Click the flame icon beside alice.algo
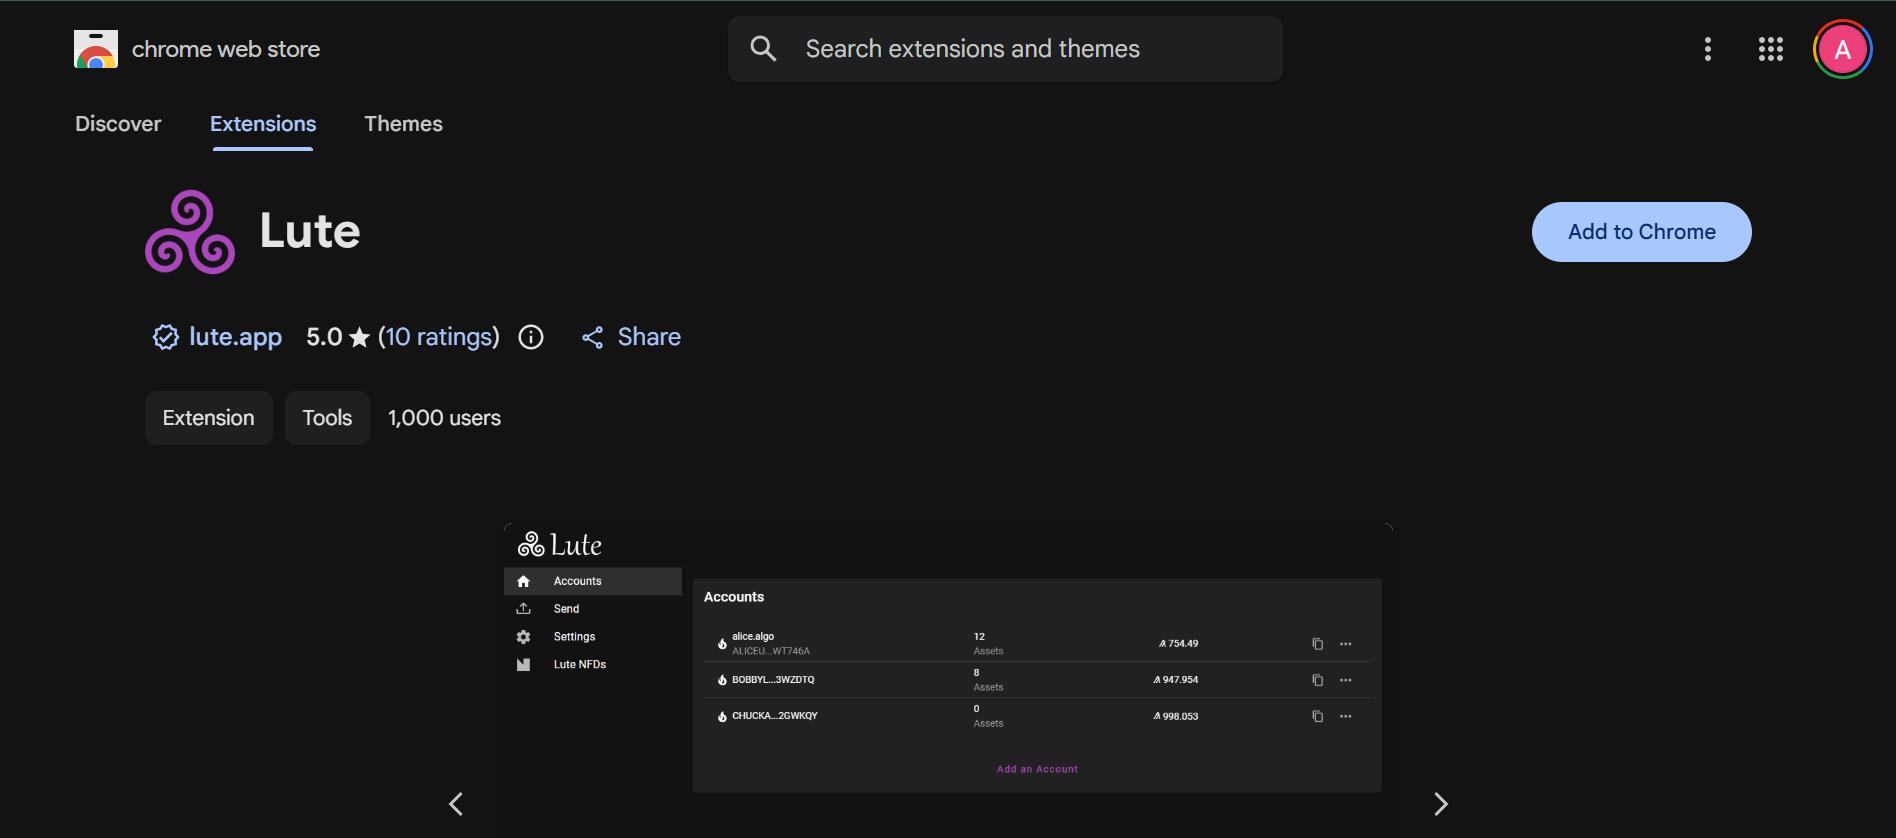 click(x=722, y=644)
